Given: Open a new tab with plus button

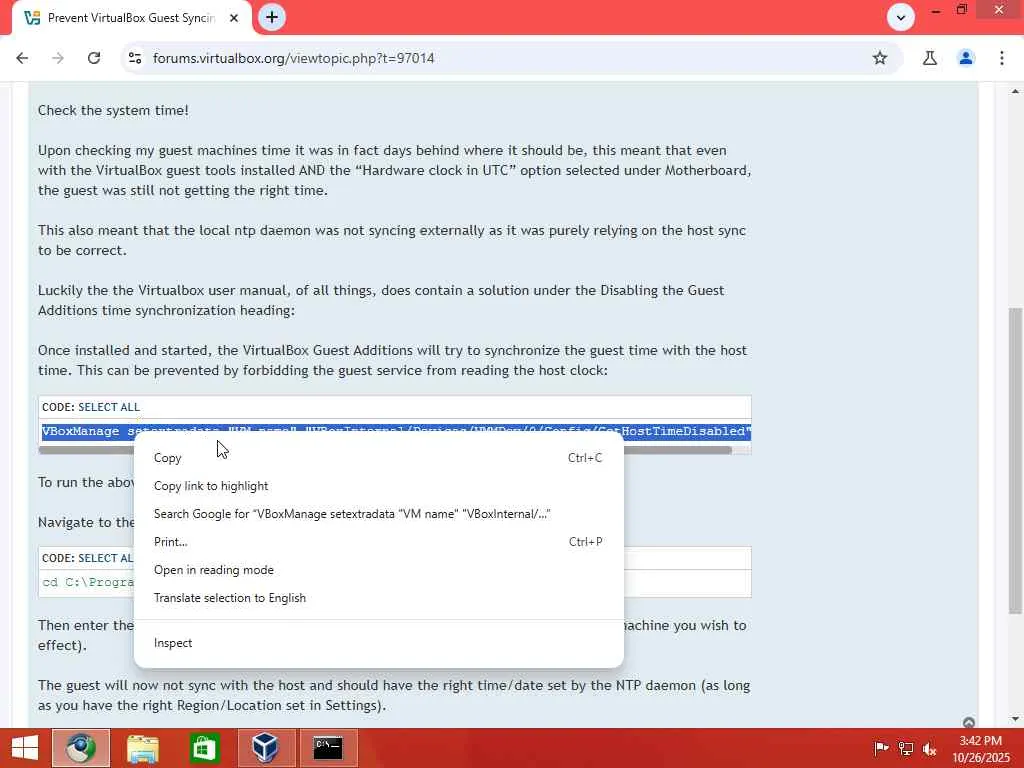Looking at the screenshot, I should coord(272,17).
